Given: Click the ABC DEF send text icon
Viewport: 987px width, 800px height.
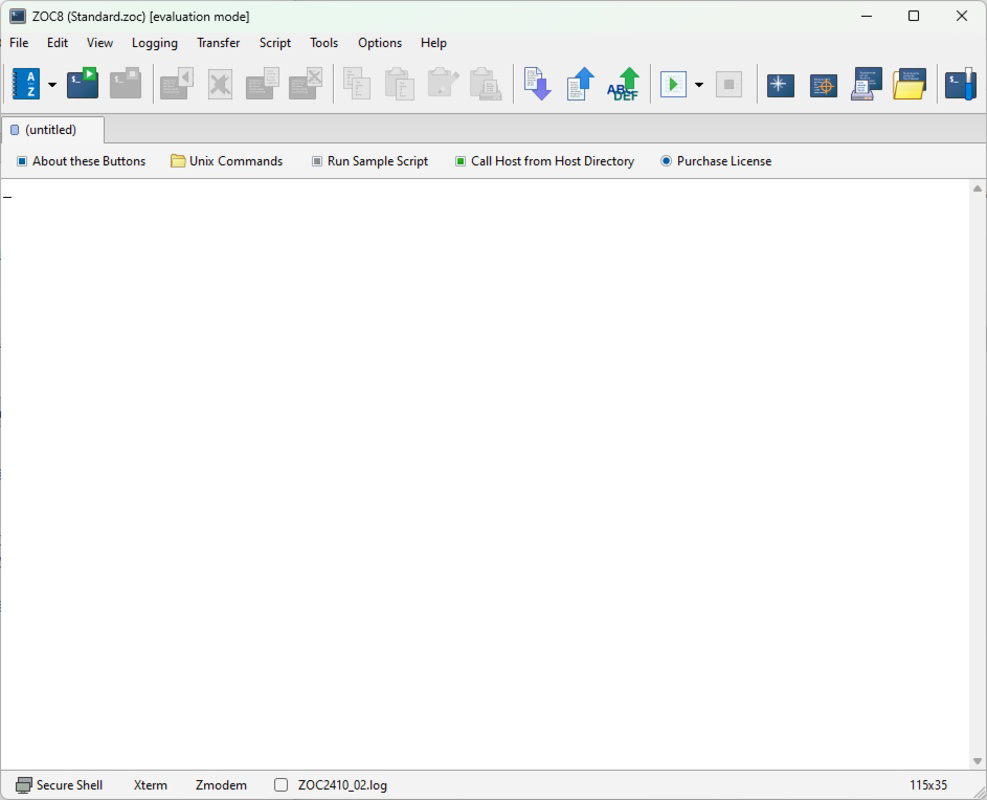Looking at the screenshot, I should pos(623,84).
